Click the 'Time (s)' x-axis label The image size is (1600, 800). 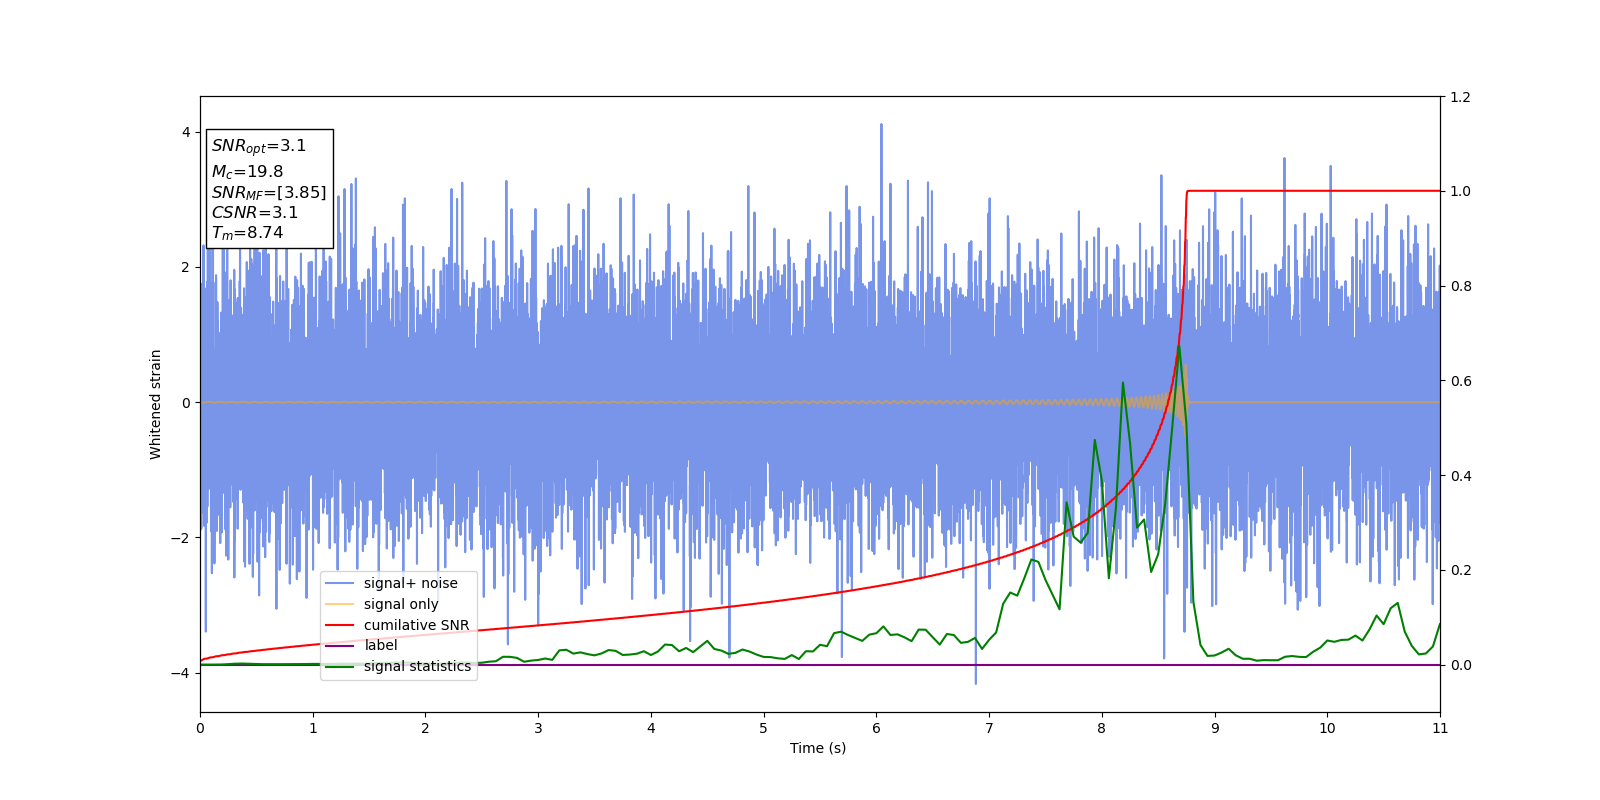point(818,748)
